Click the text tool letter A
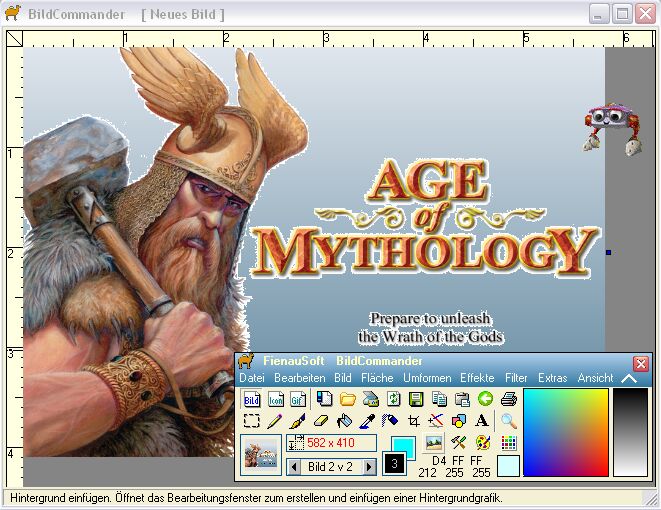The height and width of the screenshot is (510, 661). [x=482, y=421]
